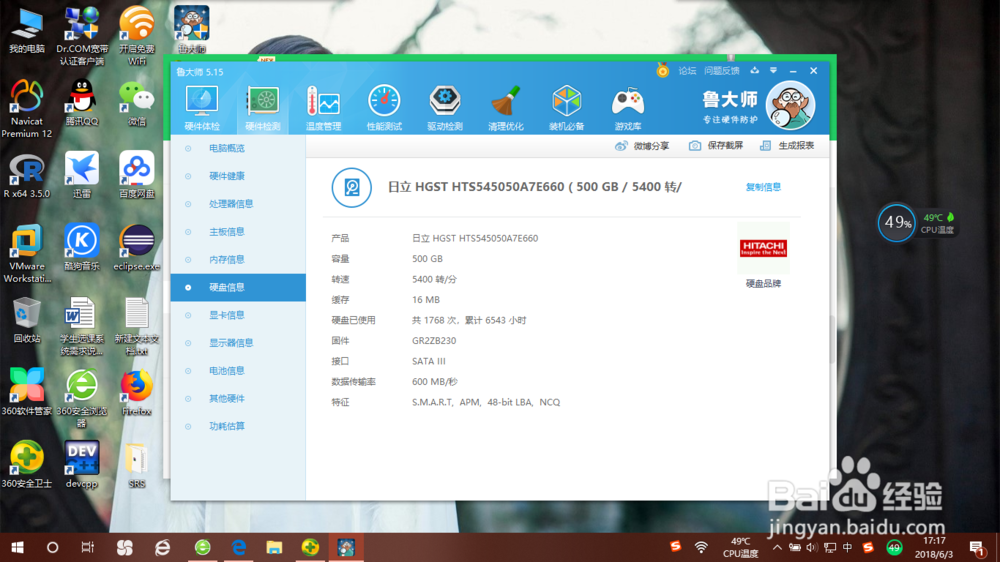Click 复制信息 copy info link
This screenshot has width=1000, height=562.
coord(763,187)
